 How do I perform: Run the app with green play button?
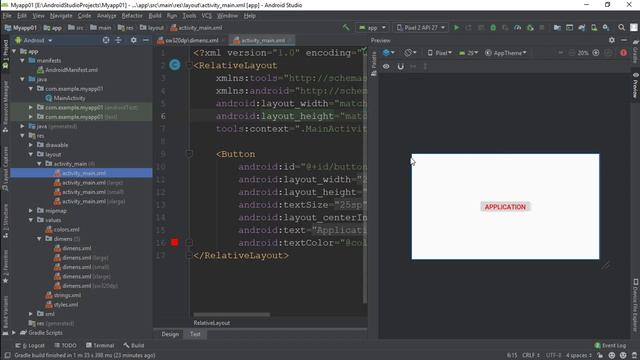click(x=456, y=28)
